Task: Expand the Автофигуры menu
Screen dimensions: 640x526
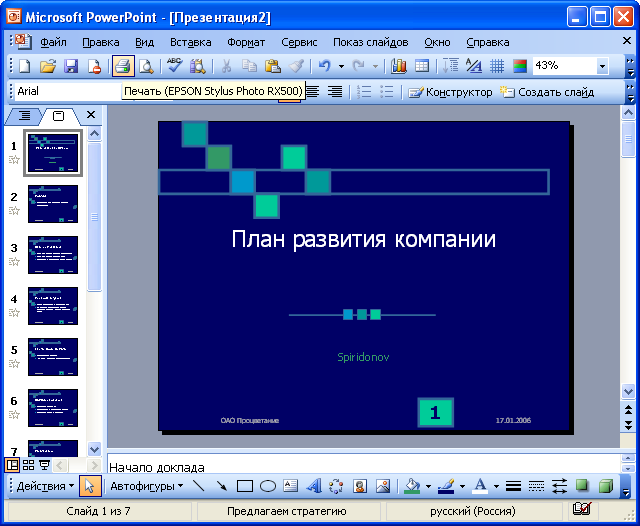Action: coord(146,487)
